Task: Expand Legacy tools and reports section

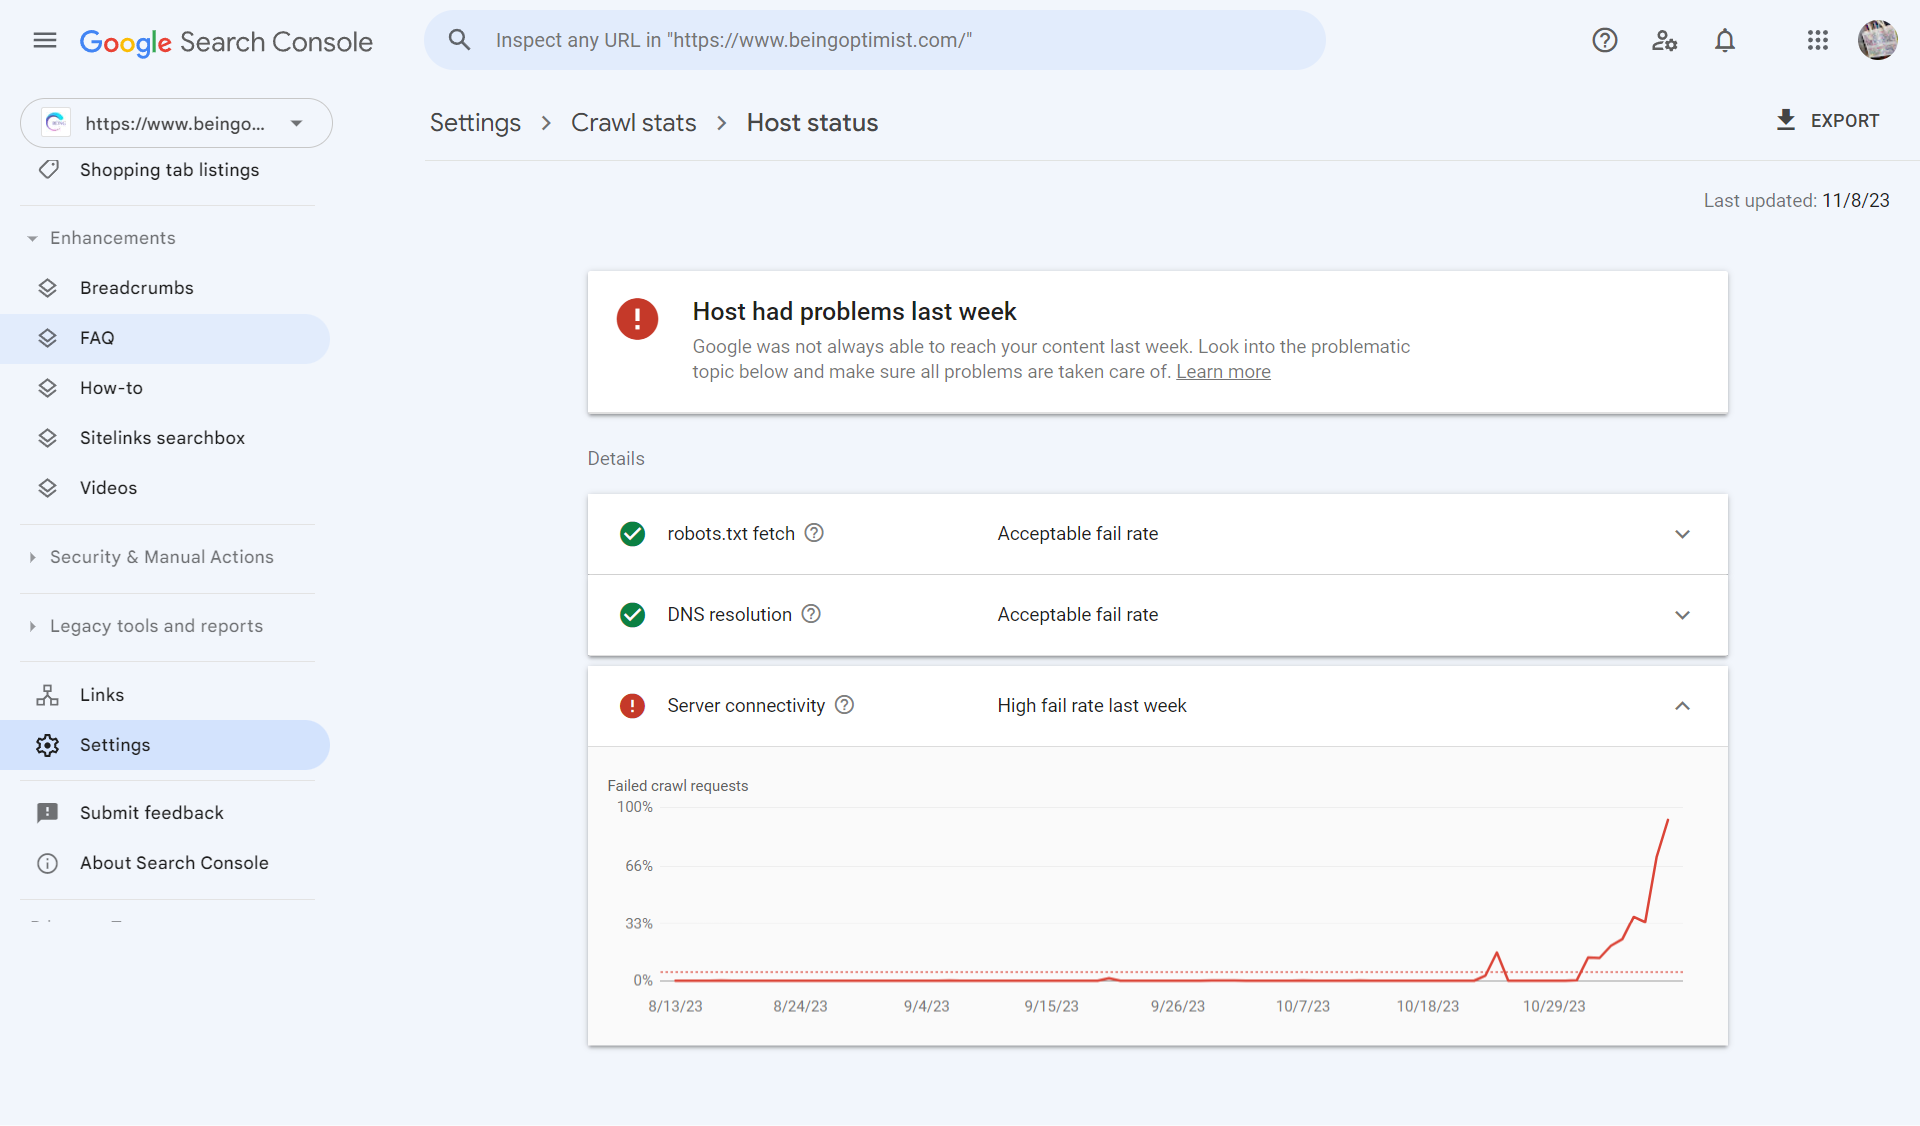Action: coord(145,626)
